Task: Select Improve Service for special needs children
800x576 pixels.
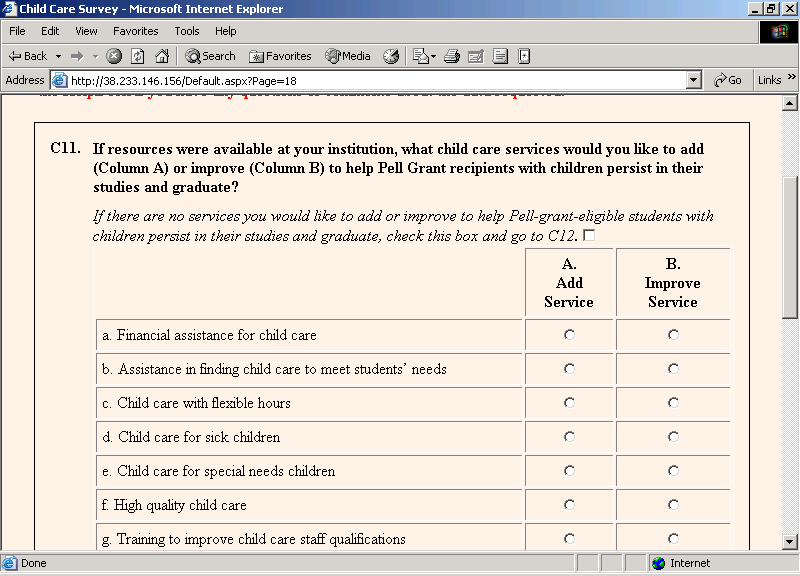Action: coord(673,470)
